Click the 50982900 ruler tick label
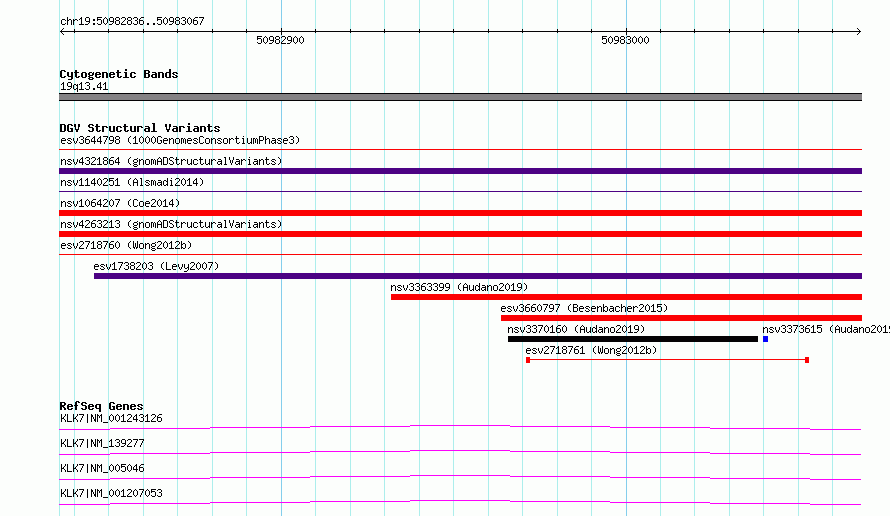This screenshot has width=890, height=516. tap(280, 40)
